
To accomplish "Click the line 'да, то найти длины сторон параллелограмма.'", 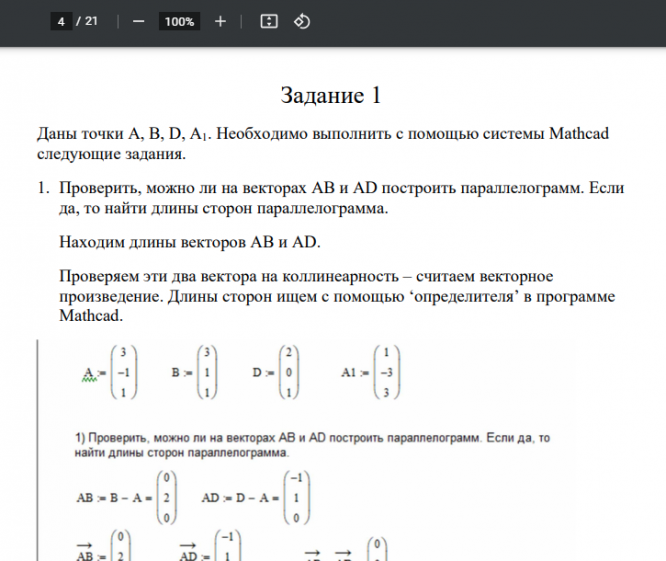I will 223,209.
